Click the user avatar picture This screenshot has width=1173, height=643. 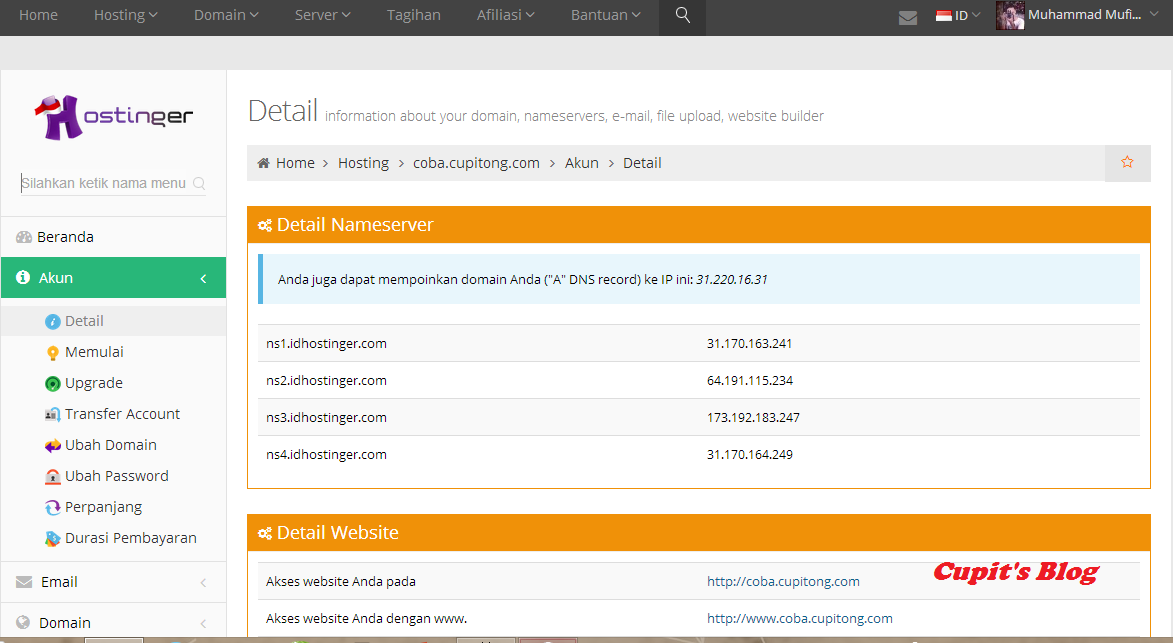(x=1009, y=16)
